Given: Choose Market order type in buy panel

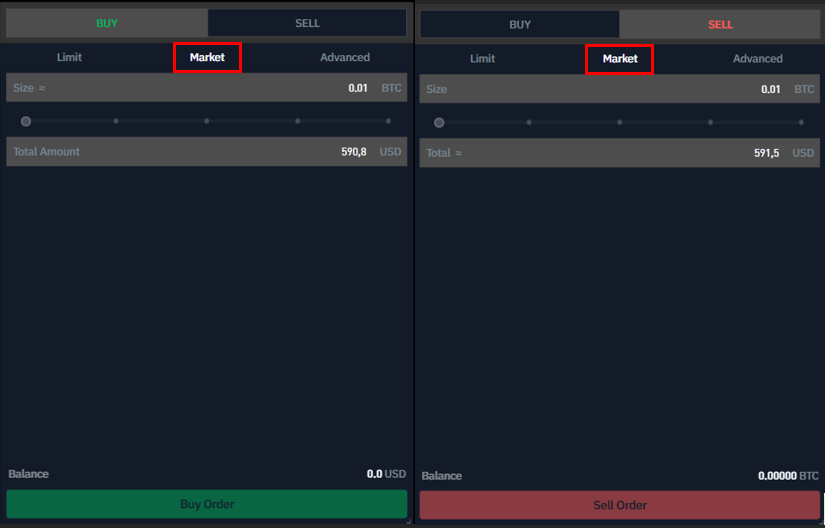Looking at the screenshot, I should click(x=207, y=57).
